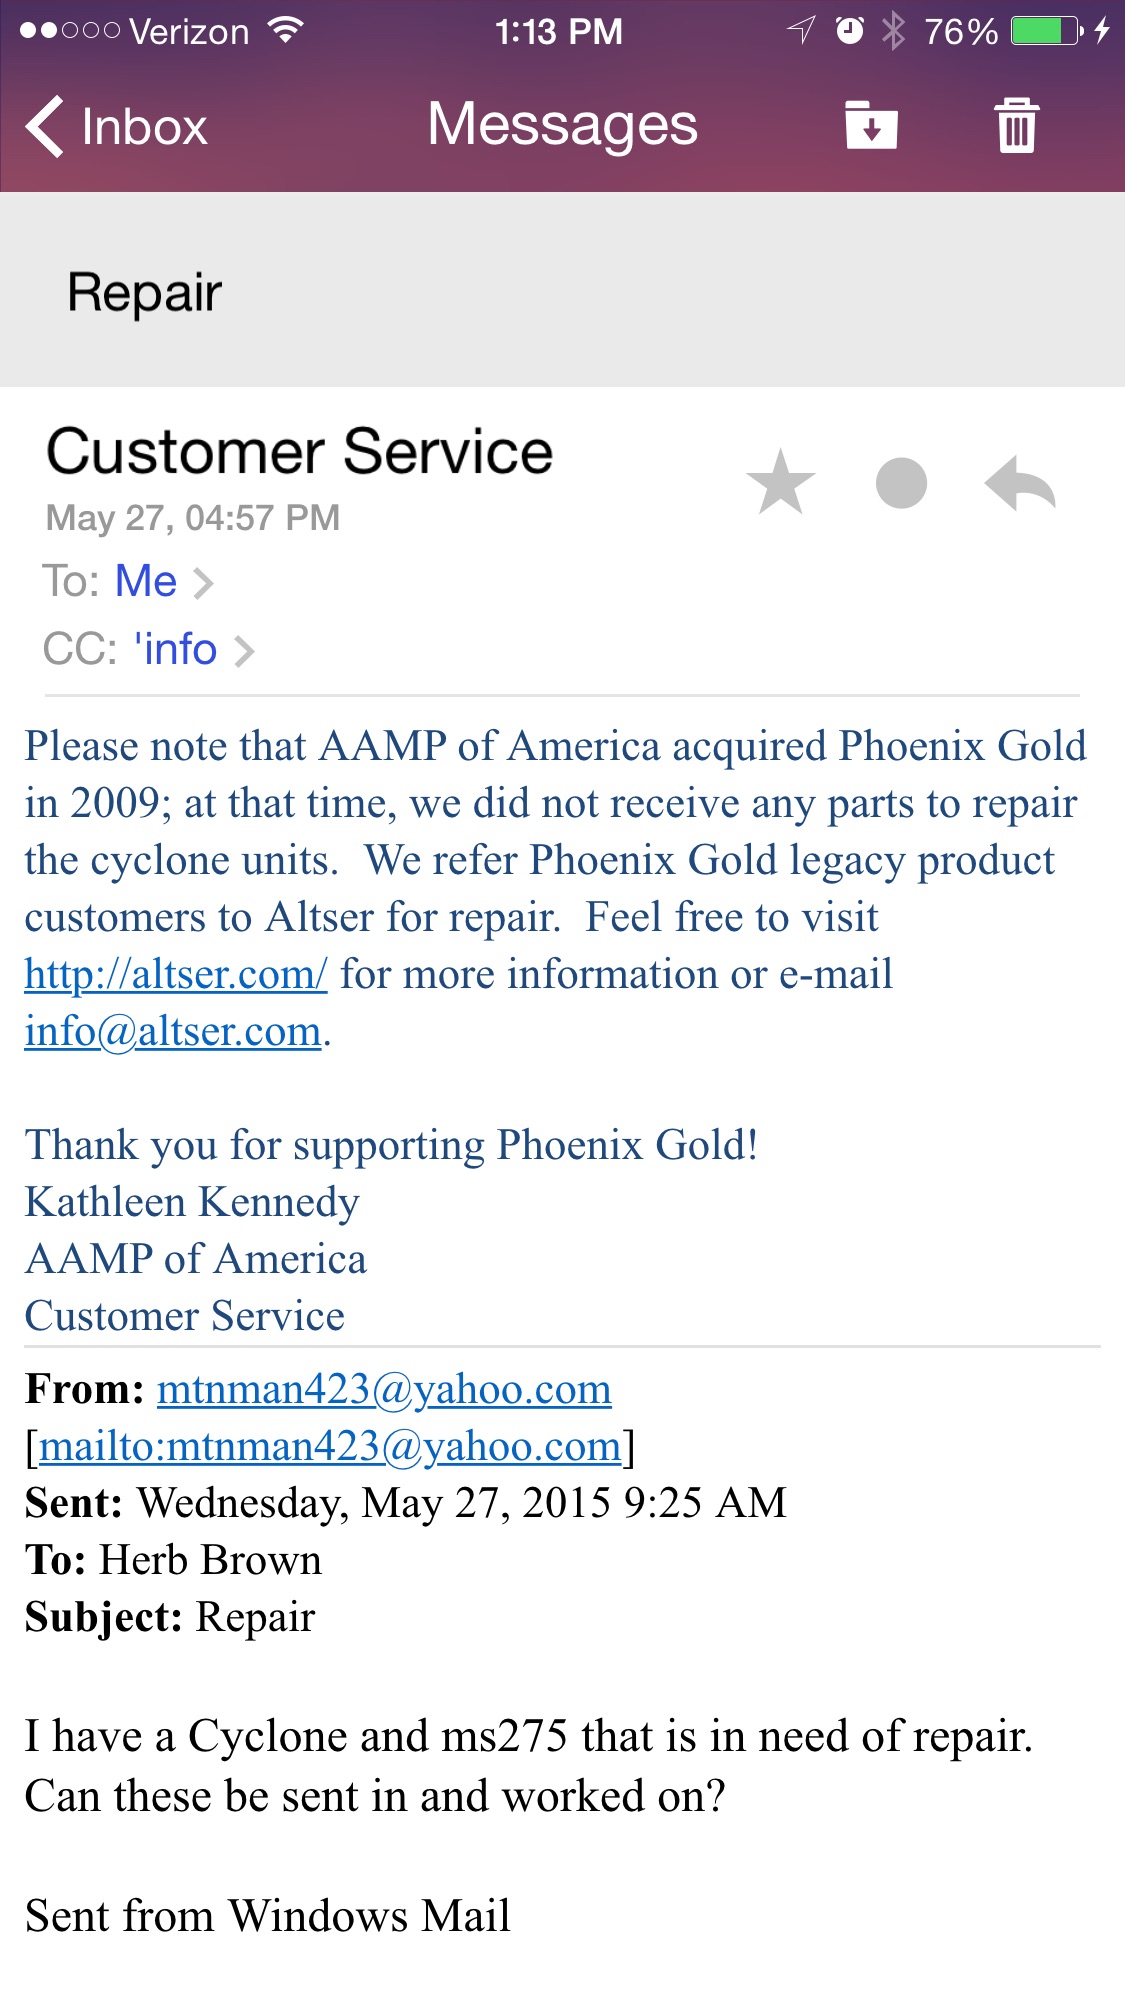Open the http://altser.com/ link
The height and width of the screenshot is (2001, 1125).
tap(176, 974)
